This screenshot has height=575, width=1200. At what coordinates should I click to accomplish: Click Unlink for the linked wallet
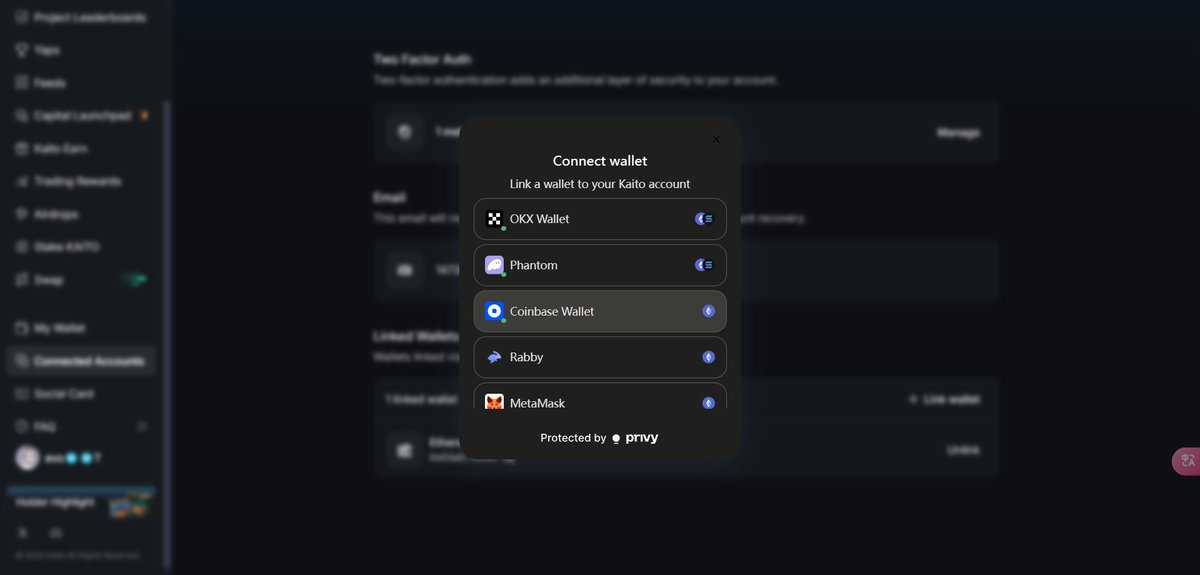pyautogui.click(x=964, y=450)
